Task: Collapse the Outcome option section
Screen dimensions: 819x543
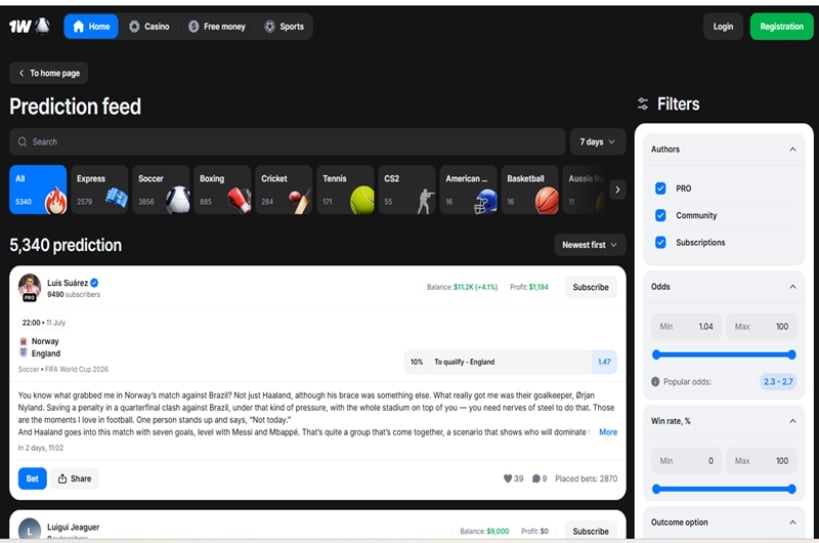Action: tap(792, 522)
